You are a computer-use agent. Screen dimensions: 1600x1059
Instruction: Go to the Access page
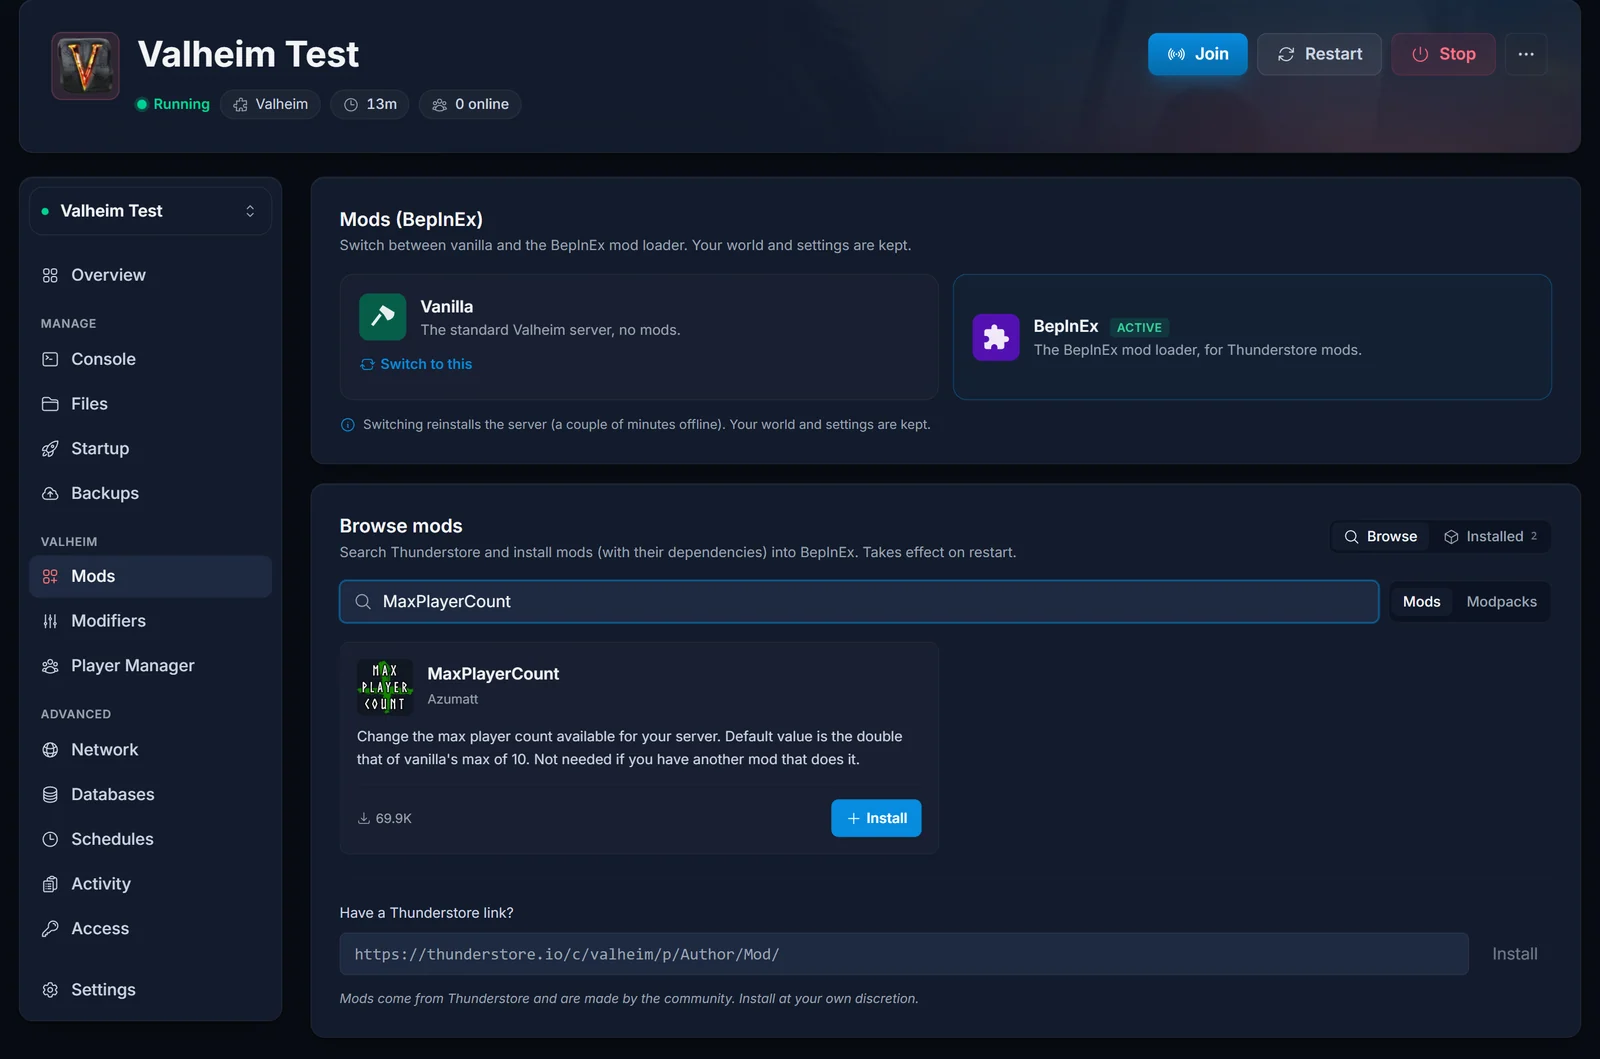point(150,929)
